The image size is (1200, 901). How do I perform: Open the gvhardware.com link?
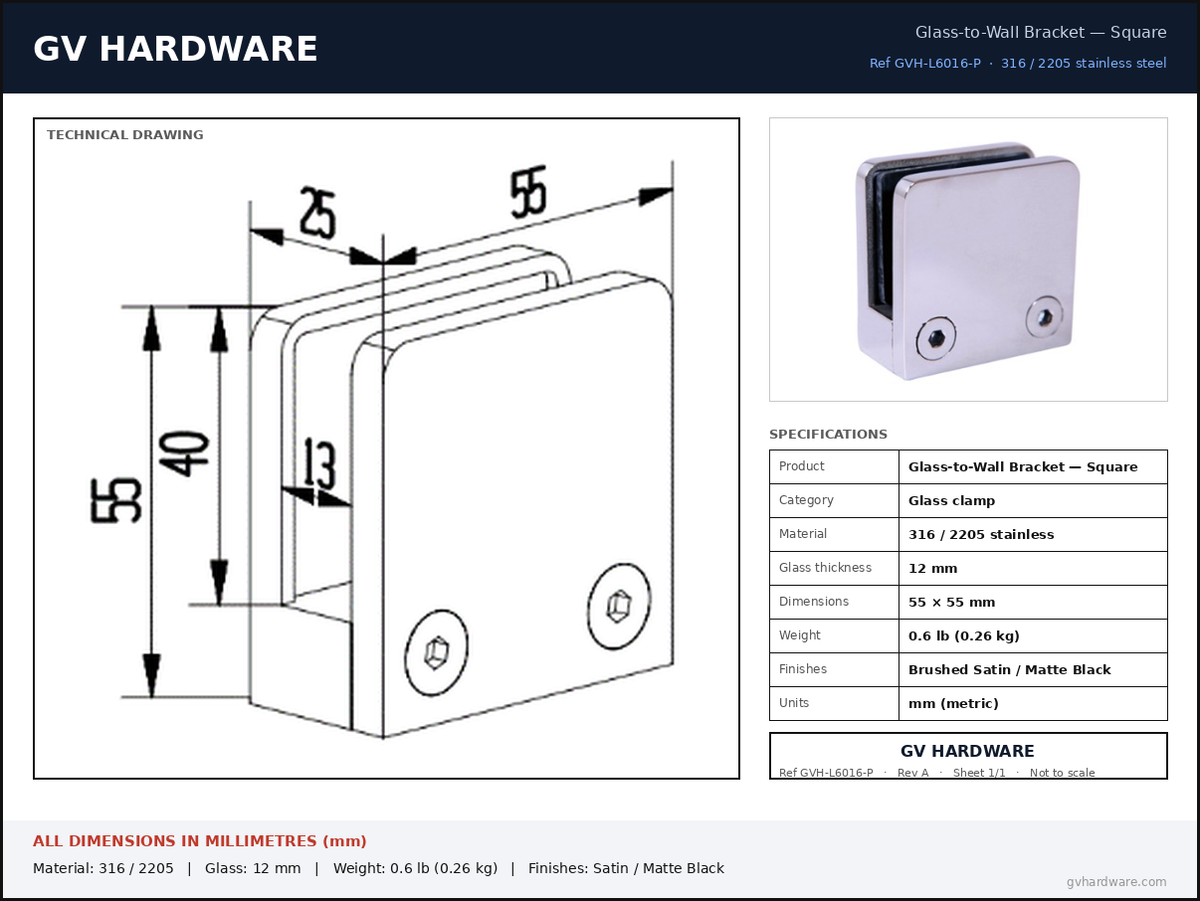click(1116, 882)
